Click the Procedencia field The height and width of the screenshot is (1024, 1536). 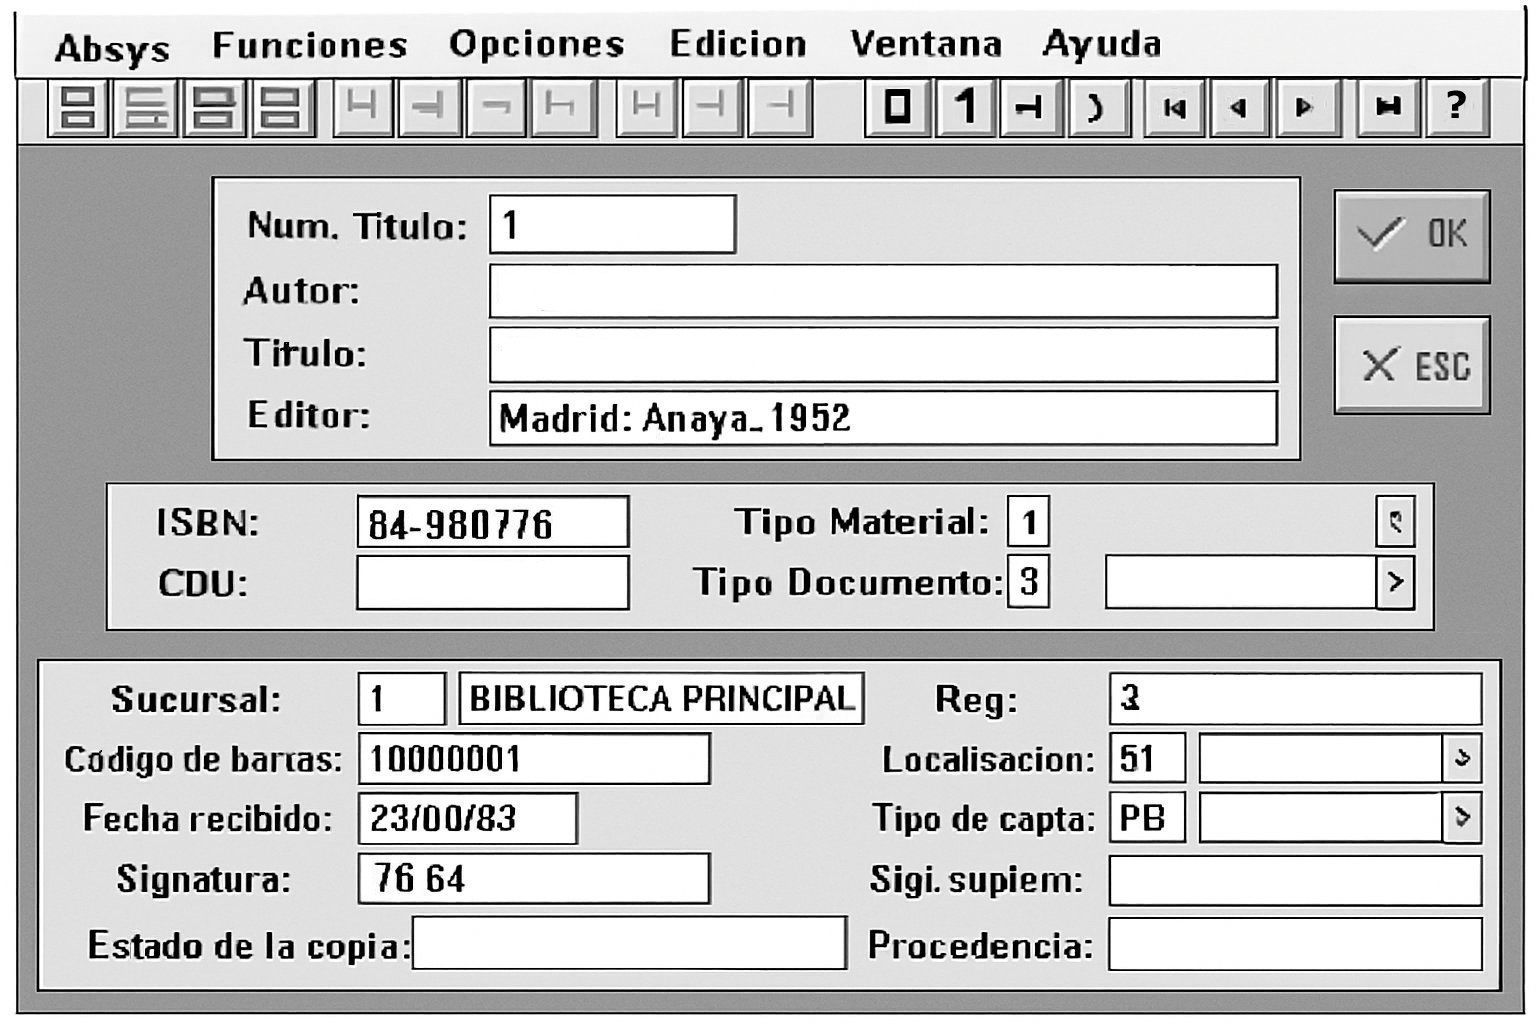[x=1295, y=943]
